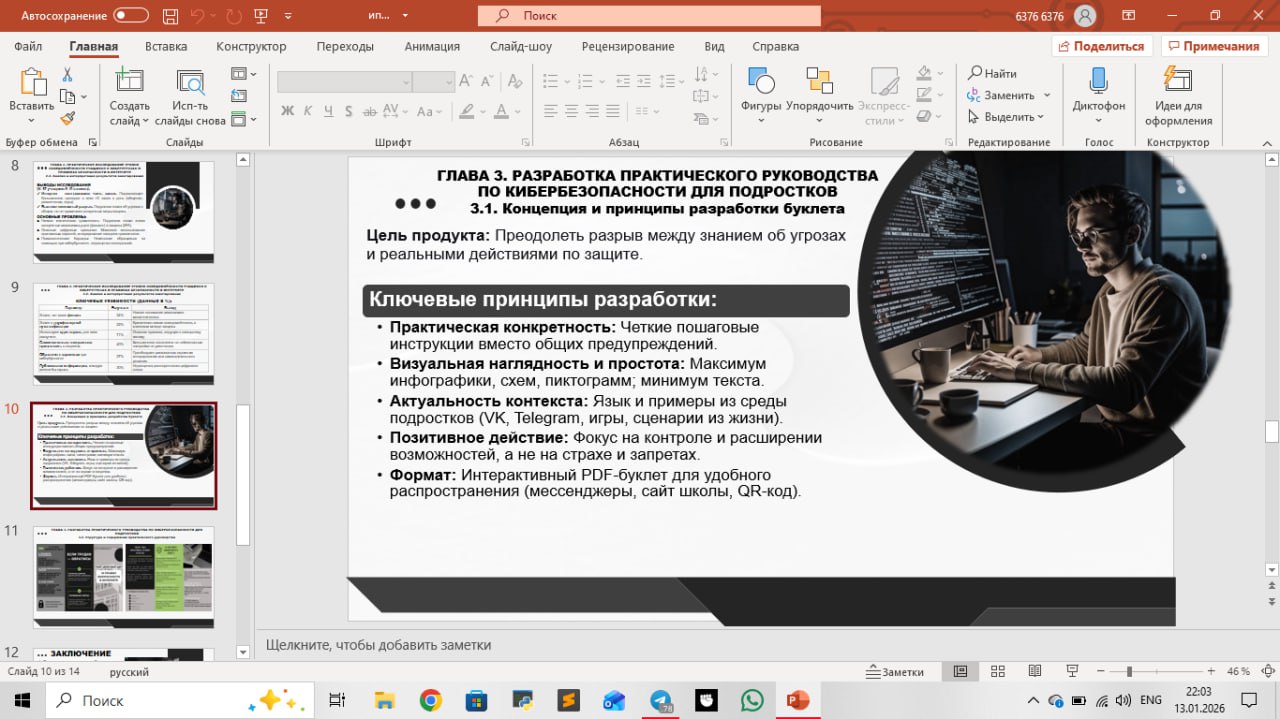Click the Save floppy-disk icon
The width and height of the screenshot is (1280, 719).
(171, 16)
